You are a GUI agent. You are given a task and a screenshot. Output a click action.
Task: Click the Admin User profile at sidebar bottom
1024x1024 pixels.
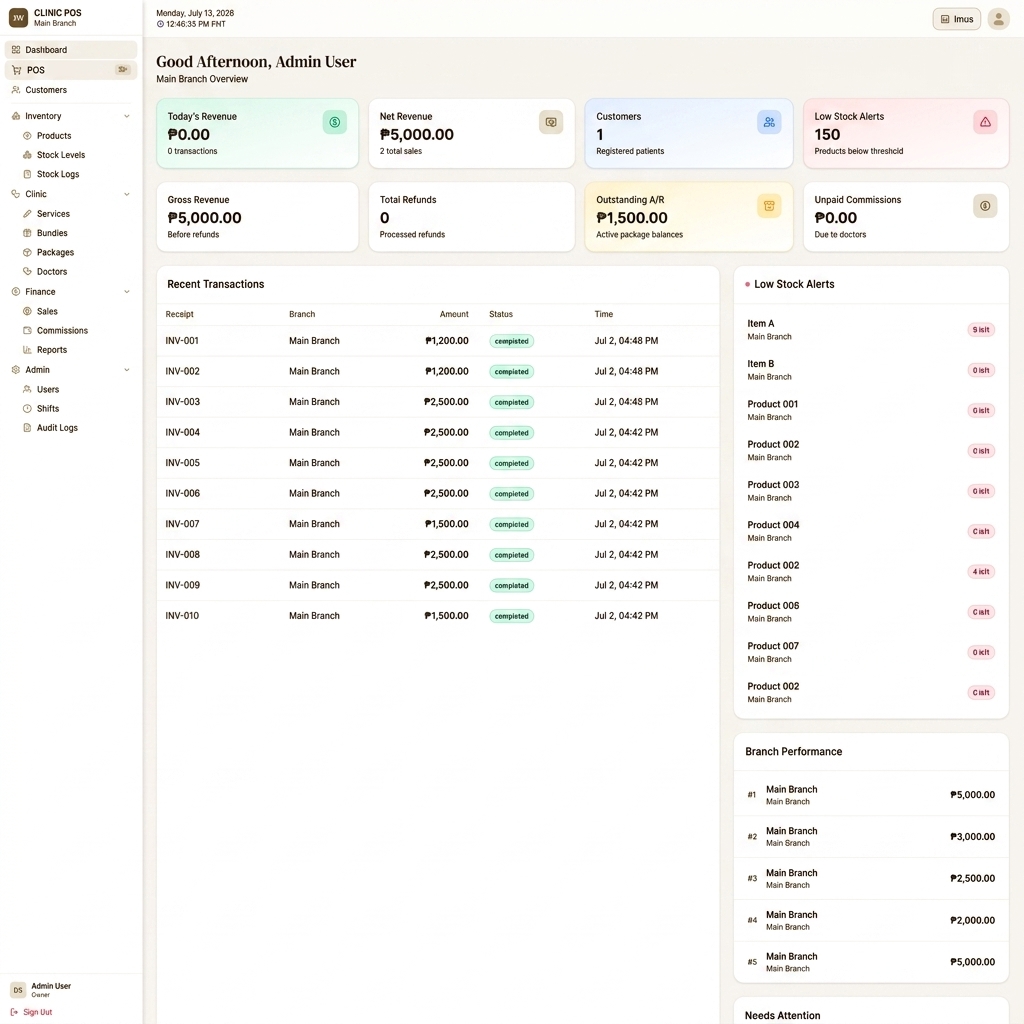(x=40, y=990)
